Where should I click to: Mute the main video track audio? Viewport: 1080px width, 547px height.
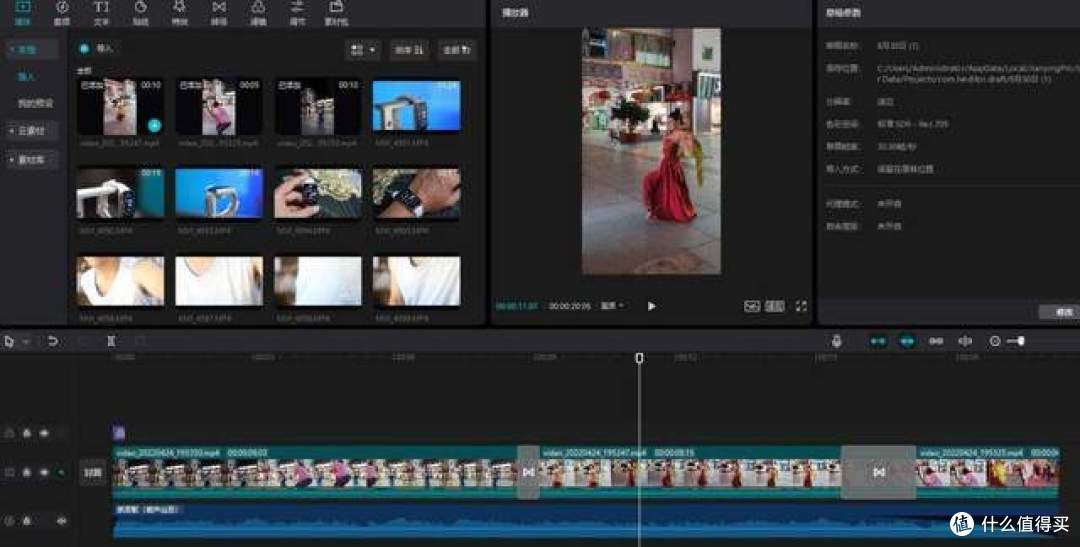pos(61,473)
